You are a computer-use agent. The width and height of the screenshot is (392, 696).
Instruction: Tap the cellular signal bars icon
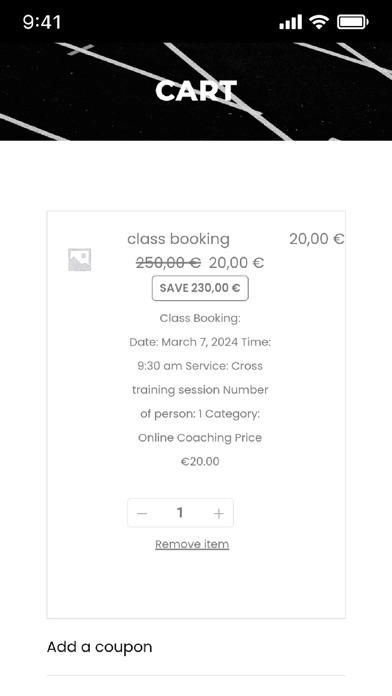[x=290, y=22]
